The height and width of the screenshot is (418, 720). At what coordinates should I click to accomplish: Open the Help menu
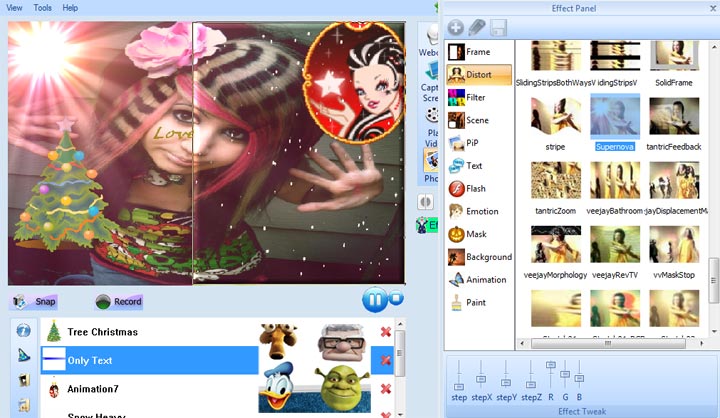pos(70,8)
